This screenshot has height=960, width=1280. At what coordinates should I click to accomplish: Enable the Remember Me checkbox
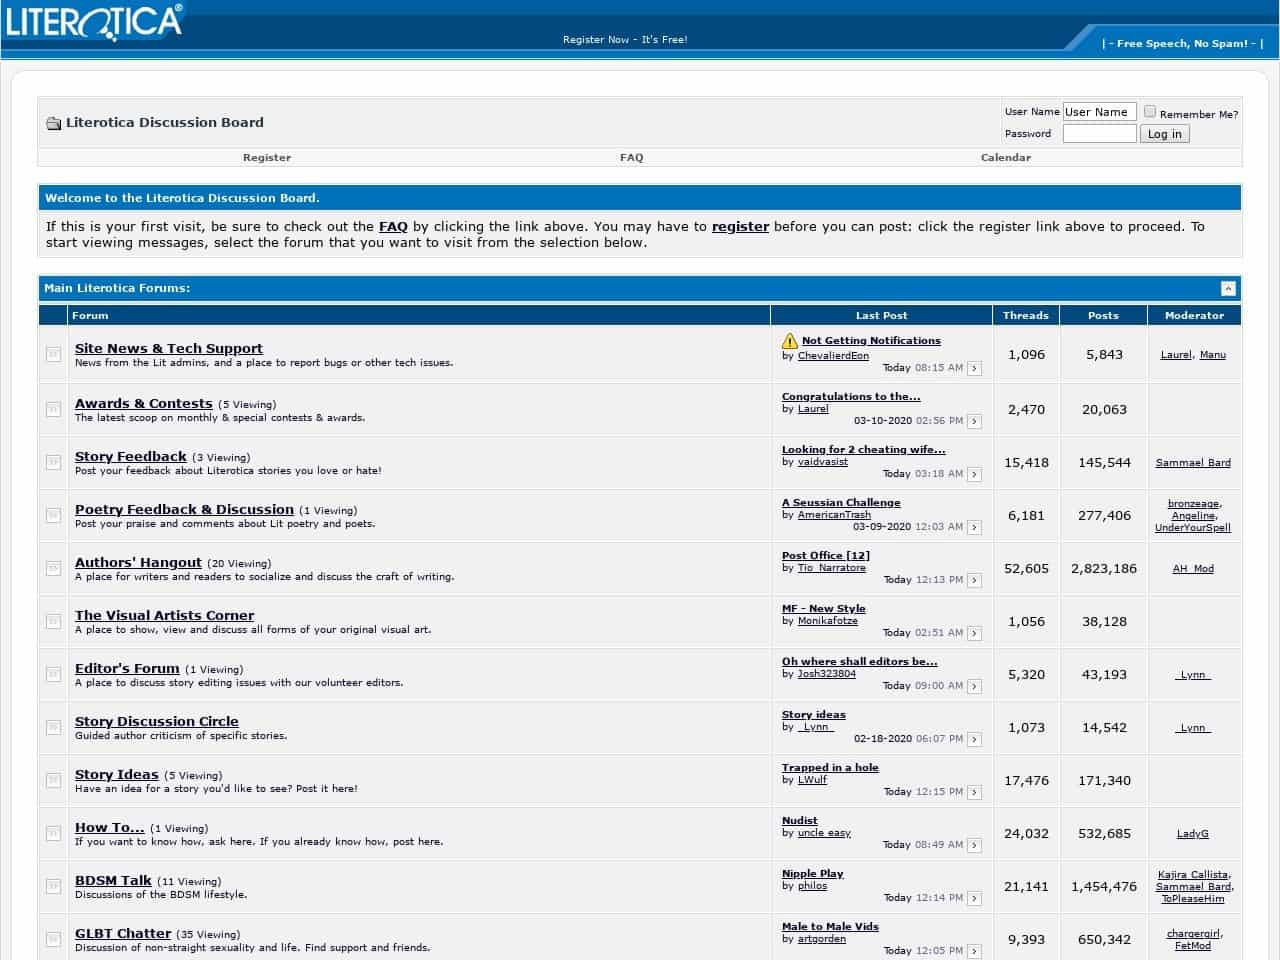(x=1150, y=112)
